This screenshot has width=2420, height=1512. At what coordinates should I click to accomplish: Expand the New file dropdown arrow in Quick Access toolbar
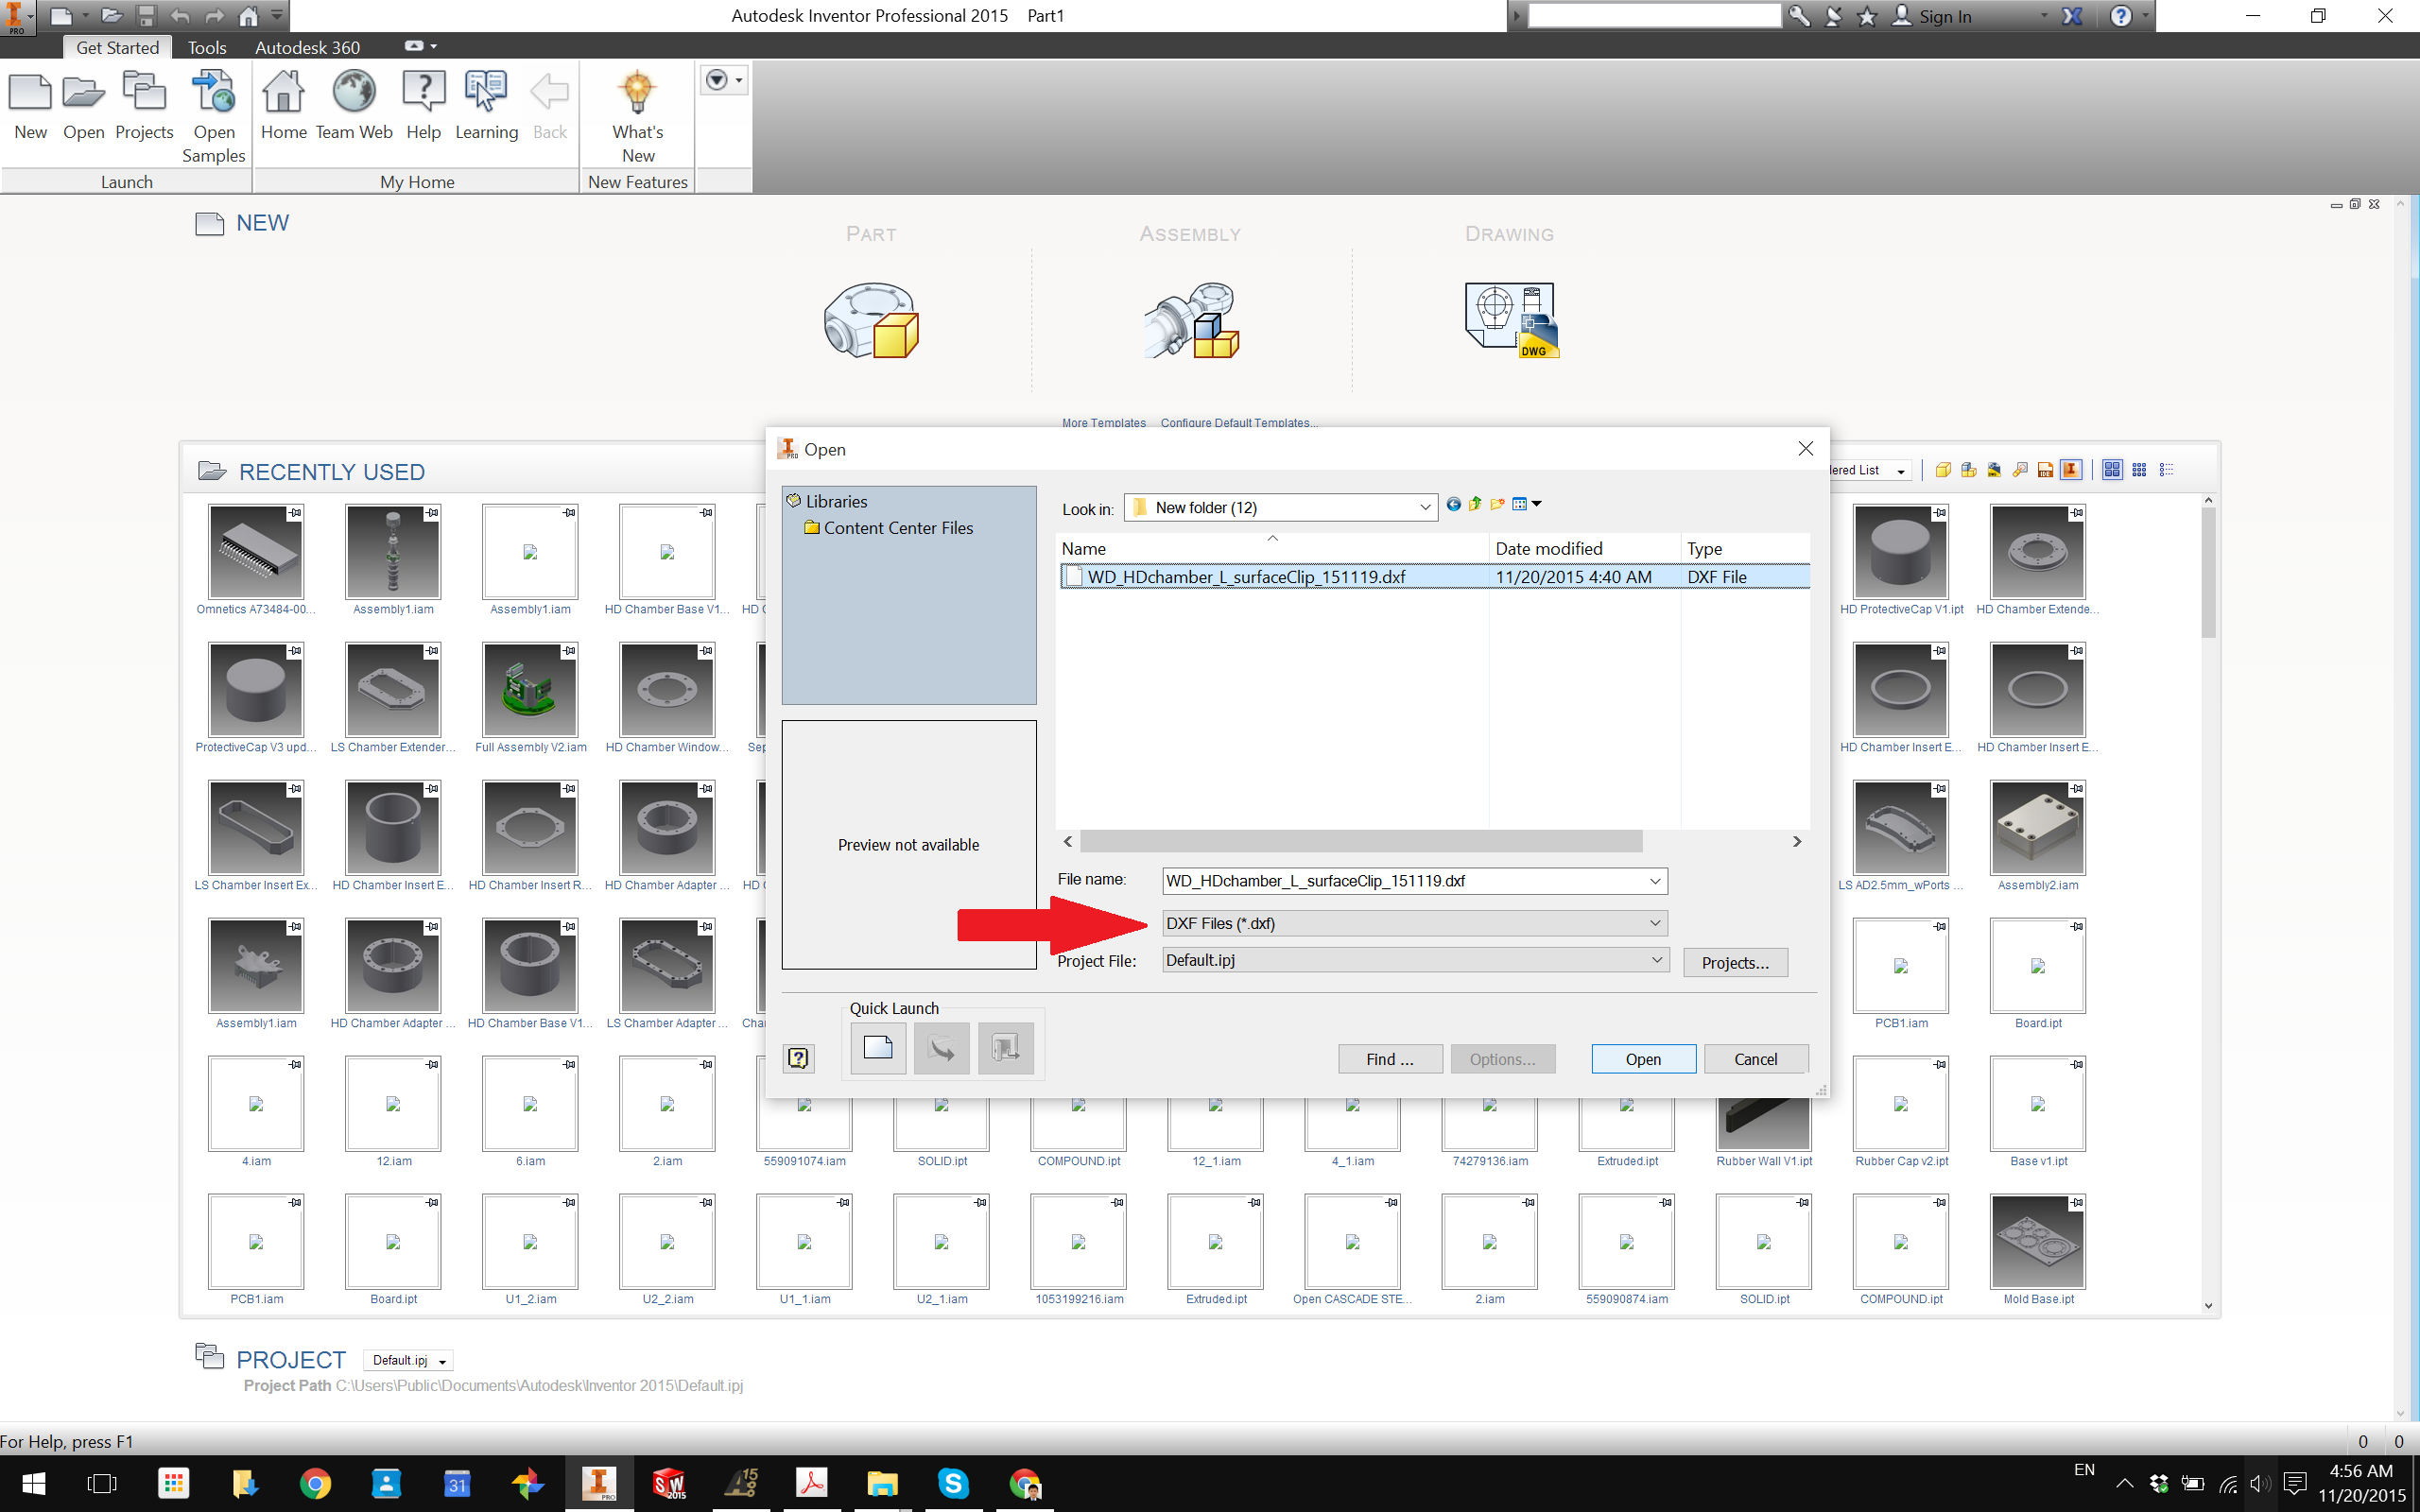(85, 16)
